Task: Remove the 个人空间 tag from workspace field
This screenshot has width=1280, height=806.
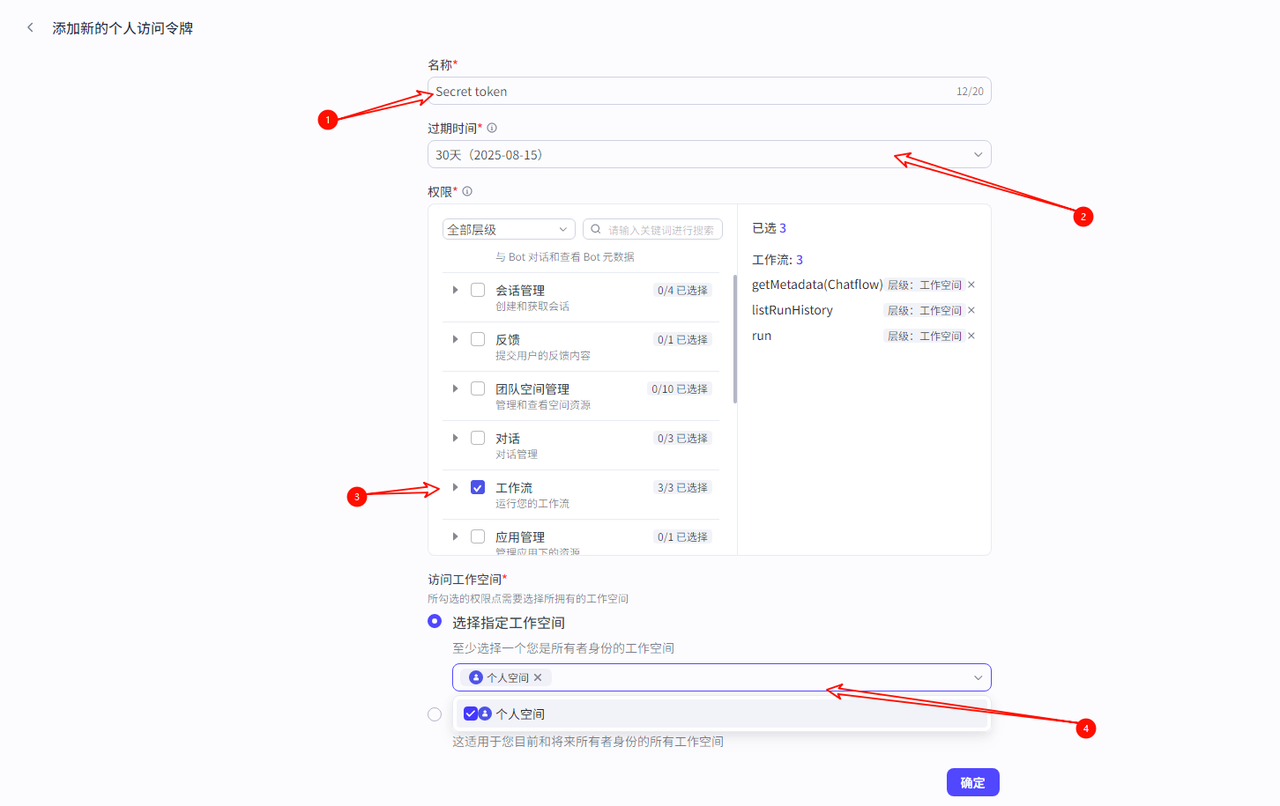Action: point(538,678)
